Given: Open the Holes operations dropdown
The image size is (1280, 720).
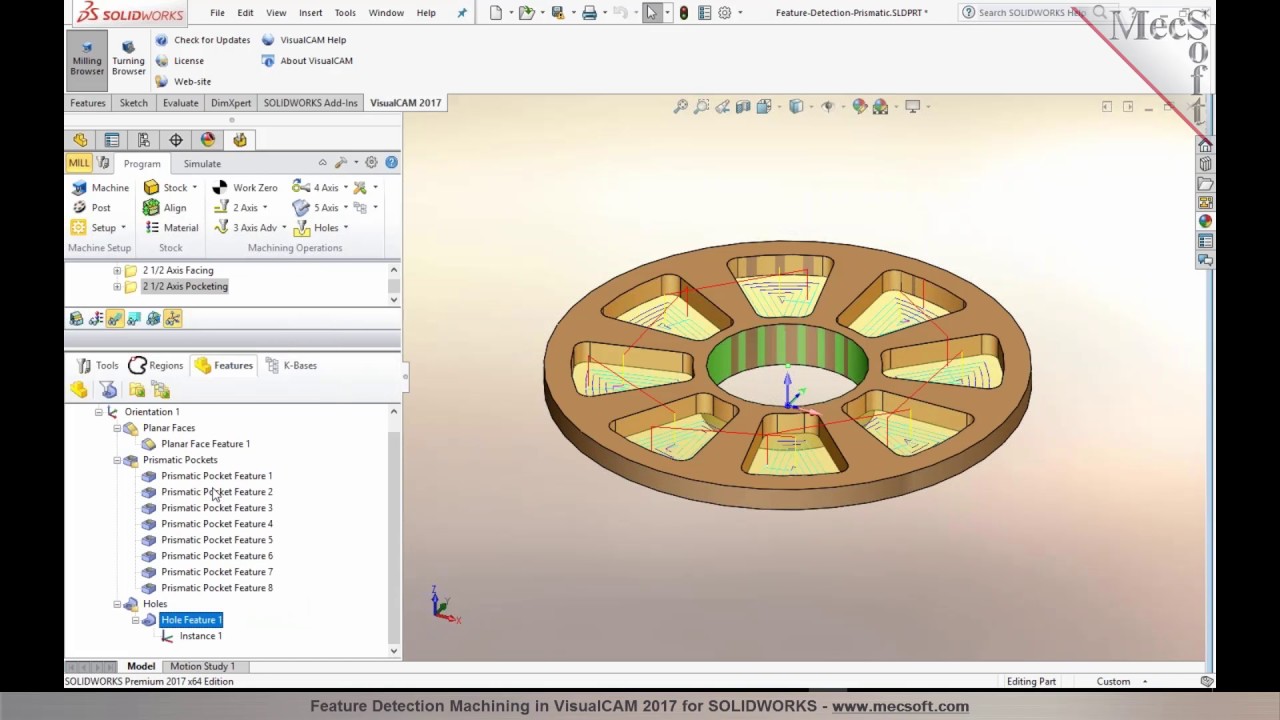Looking at the screenshot, I should tap(321, 228).
